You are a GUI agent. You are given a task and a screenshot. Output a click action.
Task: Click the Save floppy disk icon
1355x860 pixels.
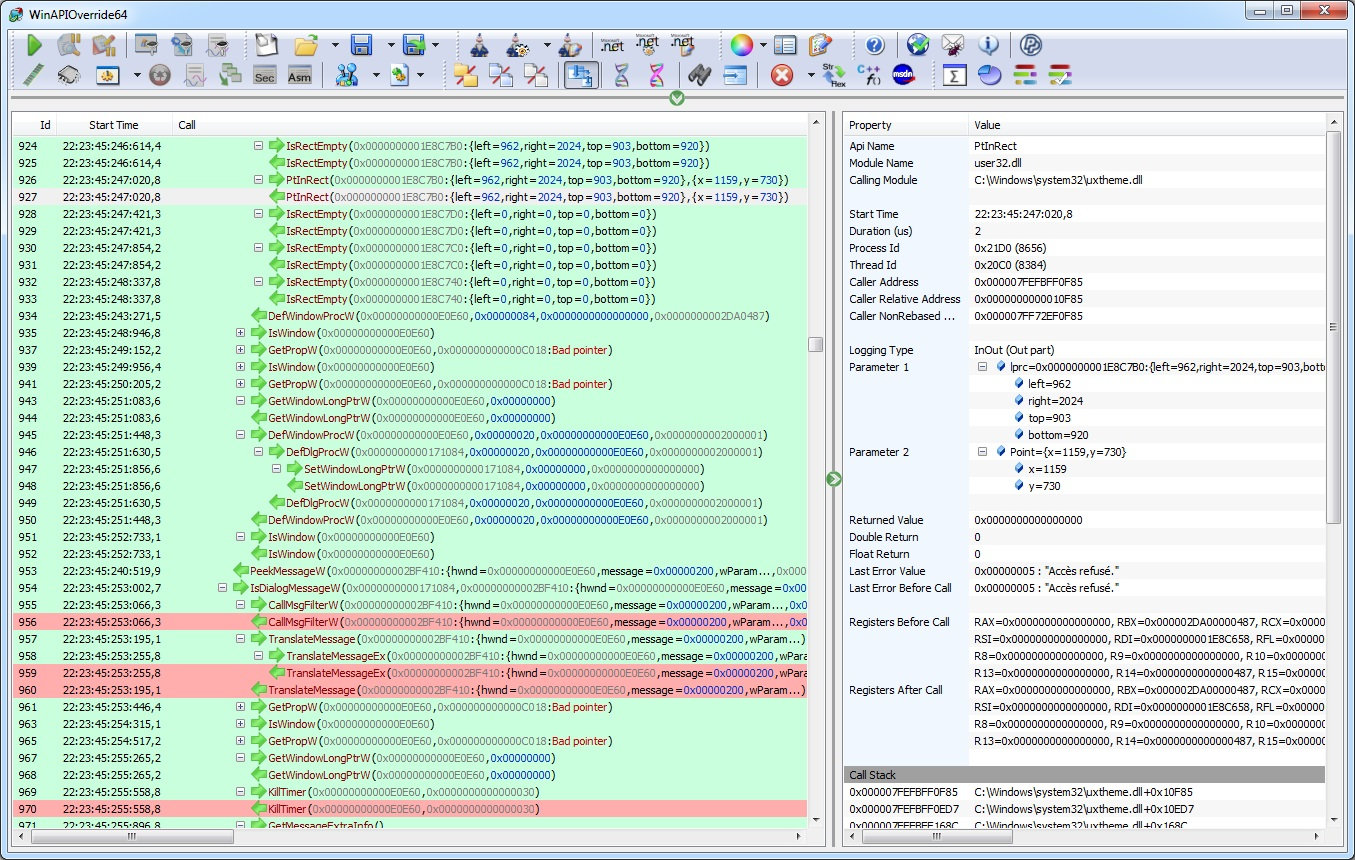point(361,45)
